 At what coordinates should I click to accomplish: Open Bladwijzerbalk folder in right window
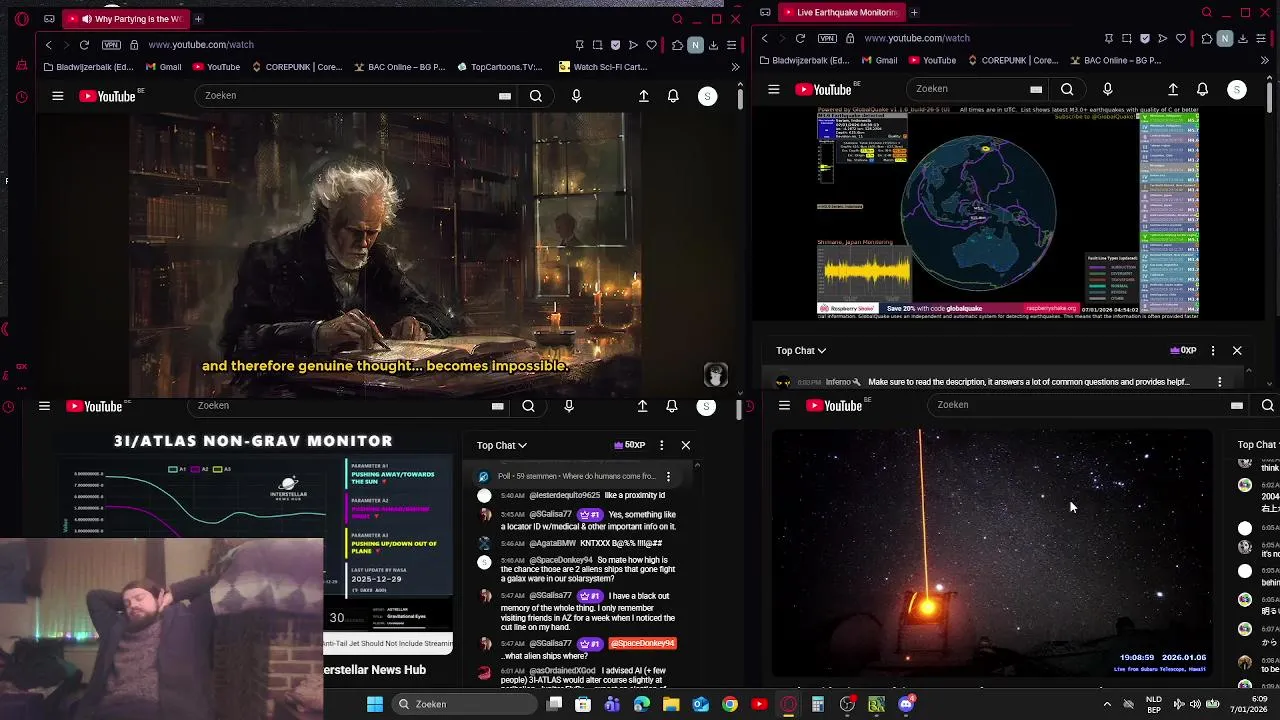(804, 60)
